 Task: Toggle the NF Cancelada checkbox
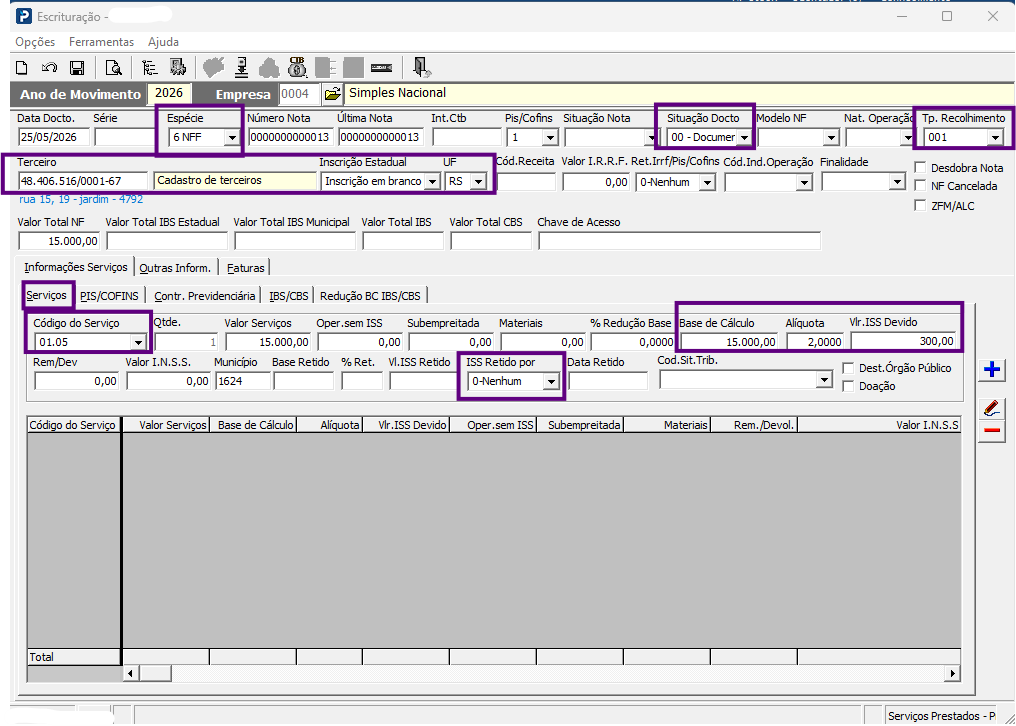coord(919,186)
